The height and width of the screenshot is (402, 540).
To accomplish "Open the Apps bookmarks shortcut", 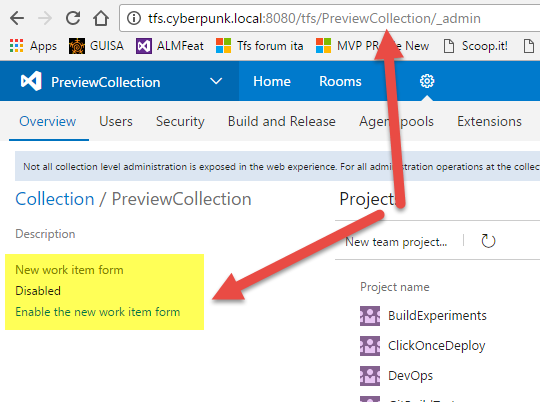I will tap(33, 46).
